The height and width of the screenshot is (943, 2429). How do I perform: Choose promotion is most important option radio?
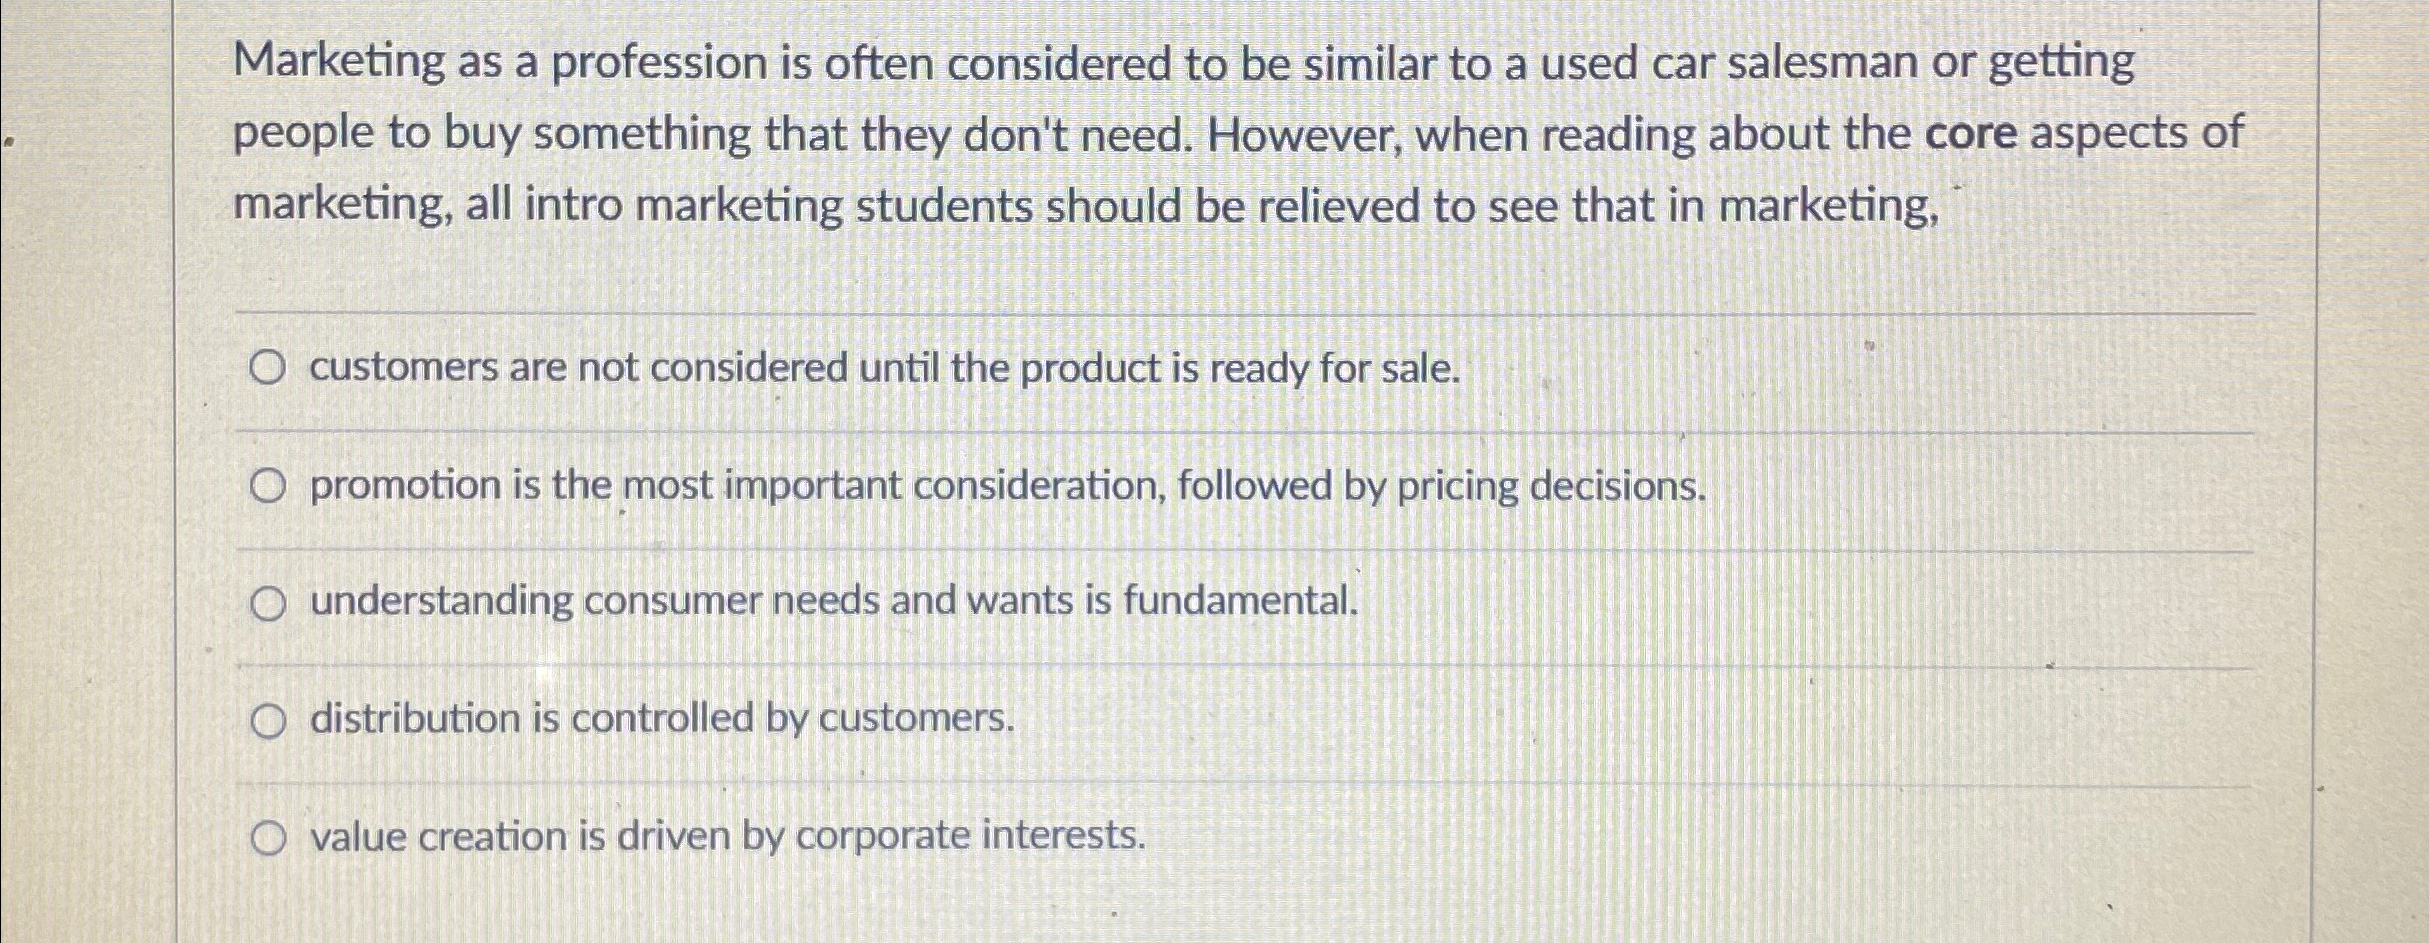click(267, 487)
